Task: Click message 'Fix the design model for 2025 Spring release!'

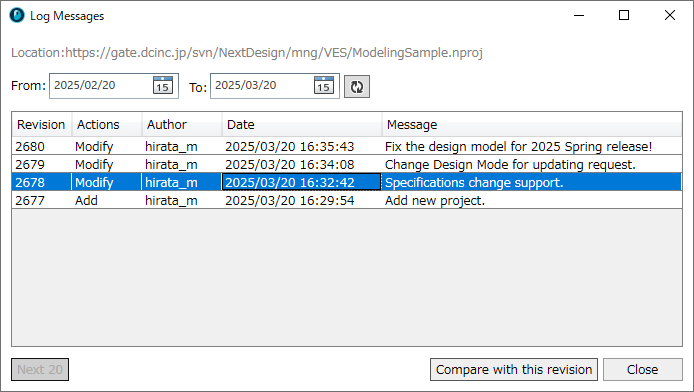Action: coord(518,146)
